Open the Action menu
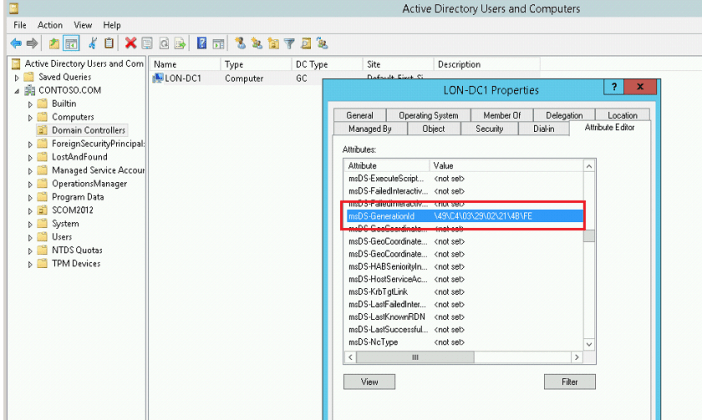Viewport: 702px width, 420px height. [50, 25]
